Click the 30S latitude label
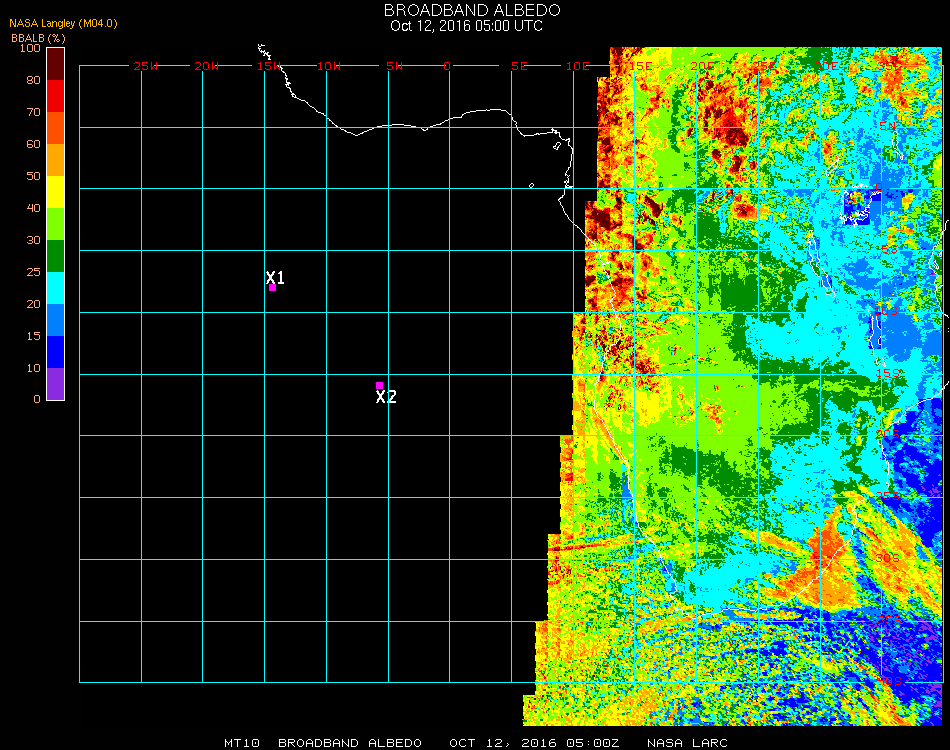 tap(888, 559)
